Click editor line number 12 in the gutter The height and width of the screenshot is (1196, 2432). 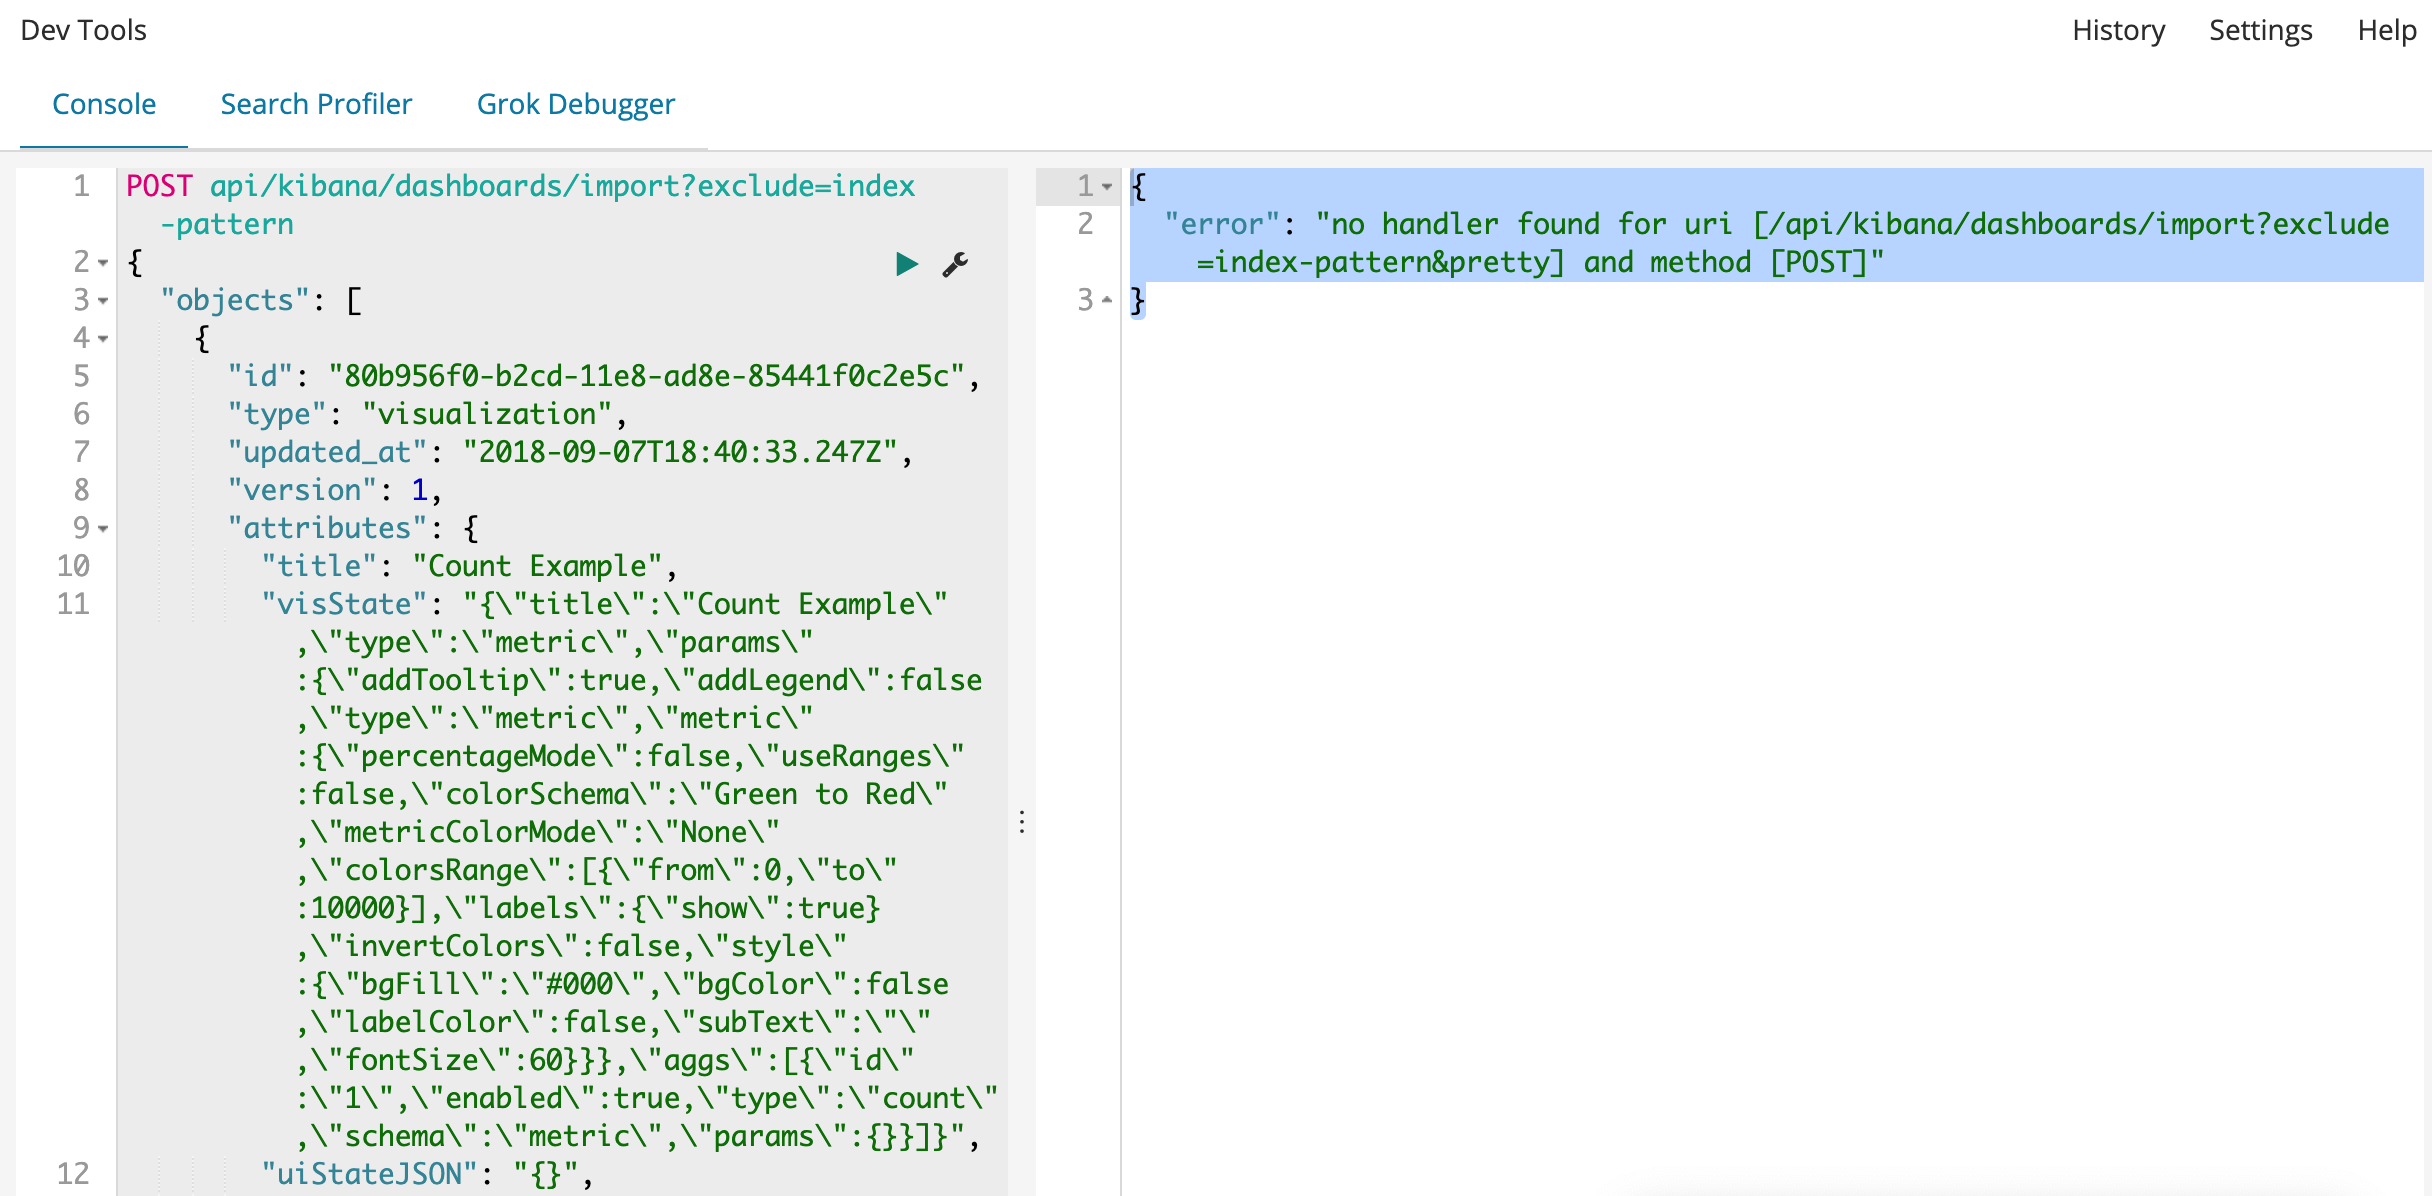(73, 1174)
